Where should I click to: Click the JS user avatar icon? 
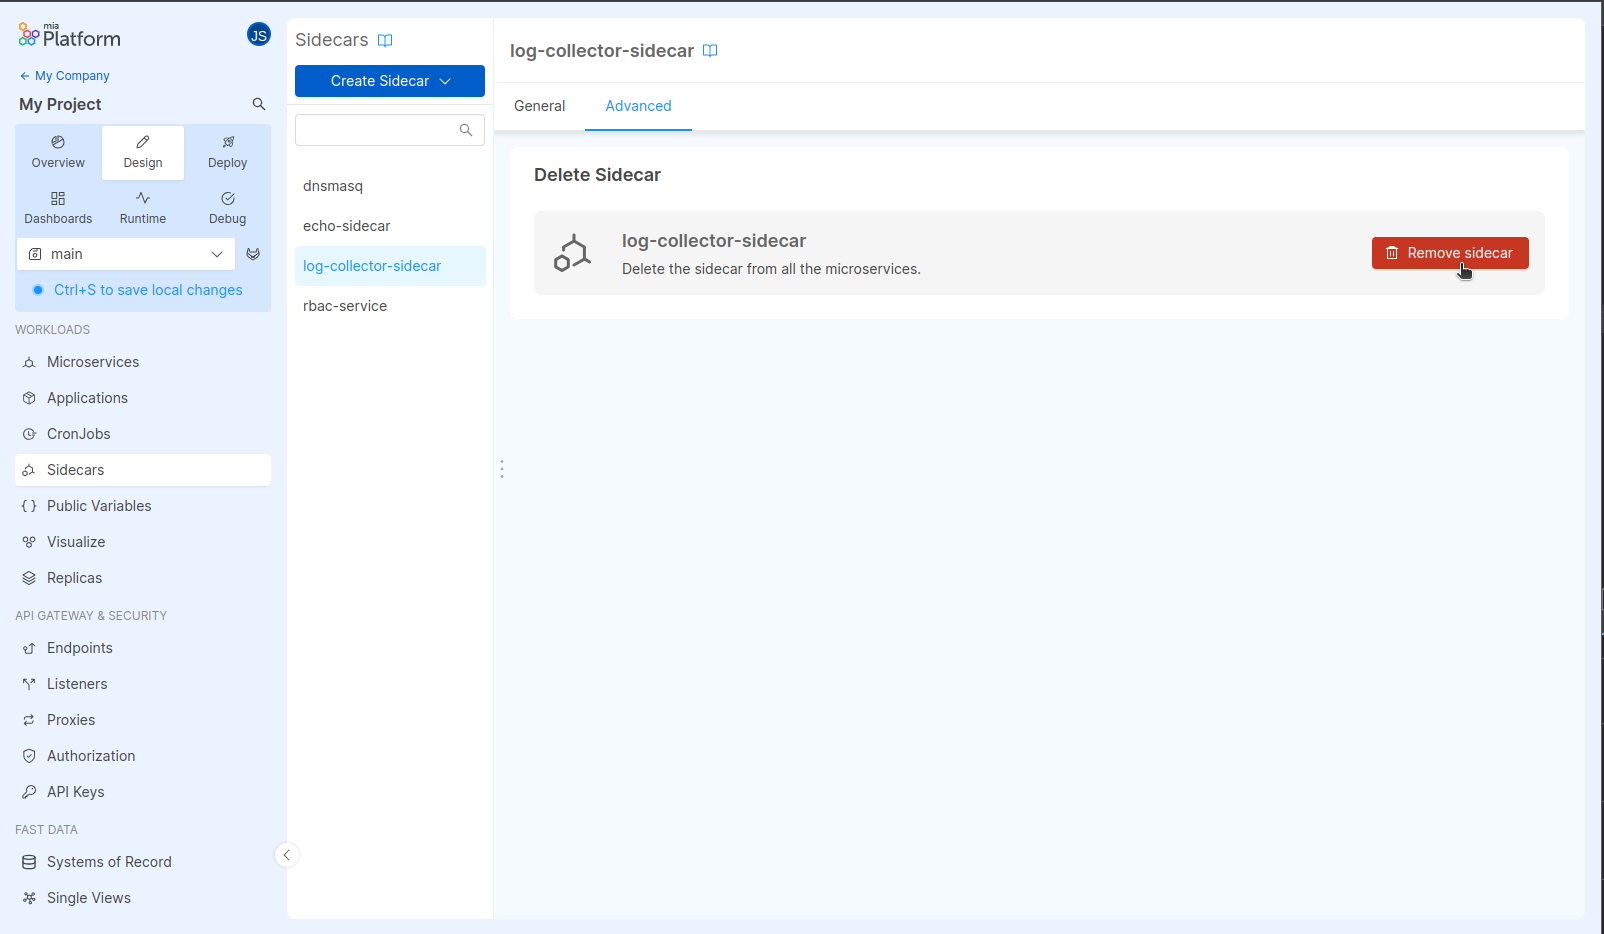tap(258, 35)
